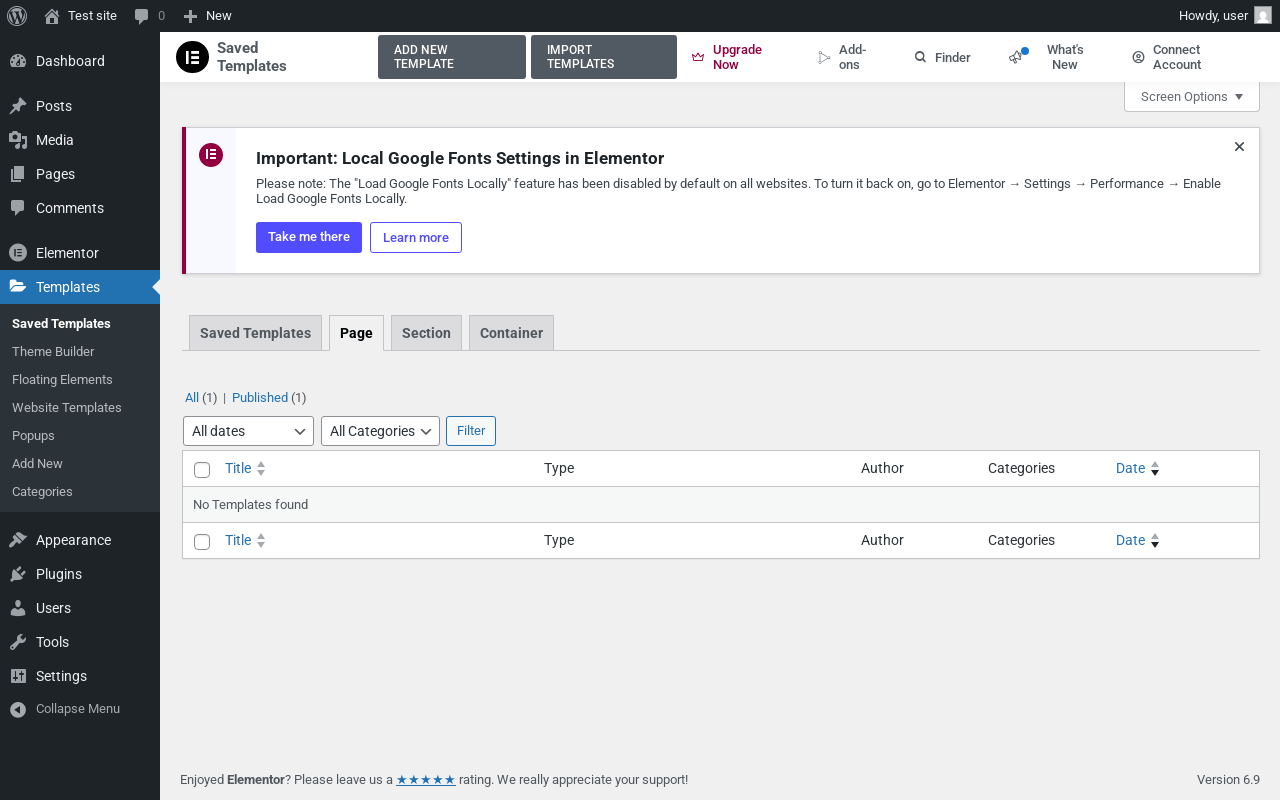Check the select-all box in table header
Viewport: 1280px width, 800px height.
(202, 469)
